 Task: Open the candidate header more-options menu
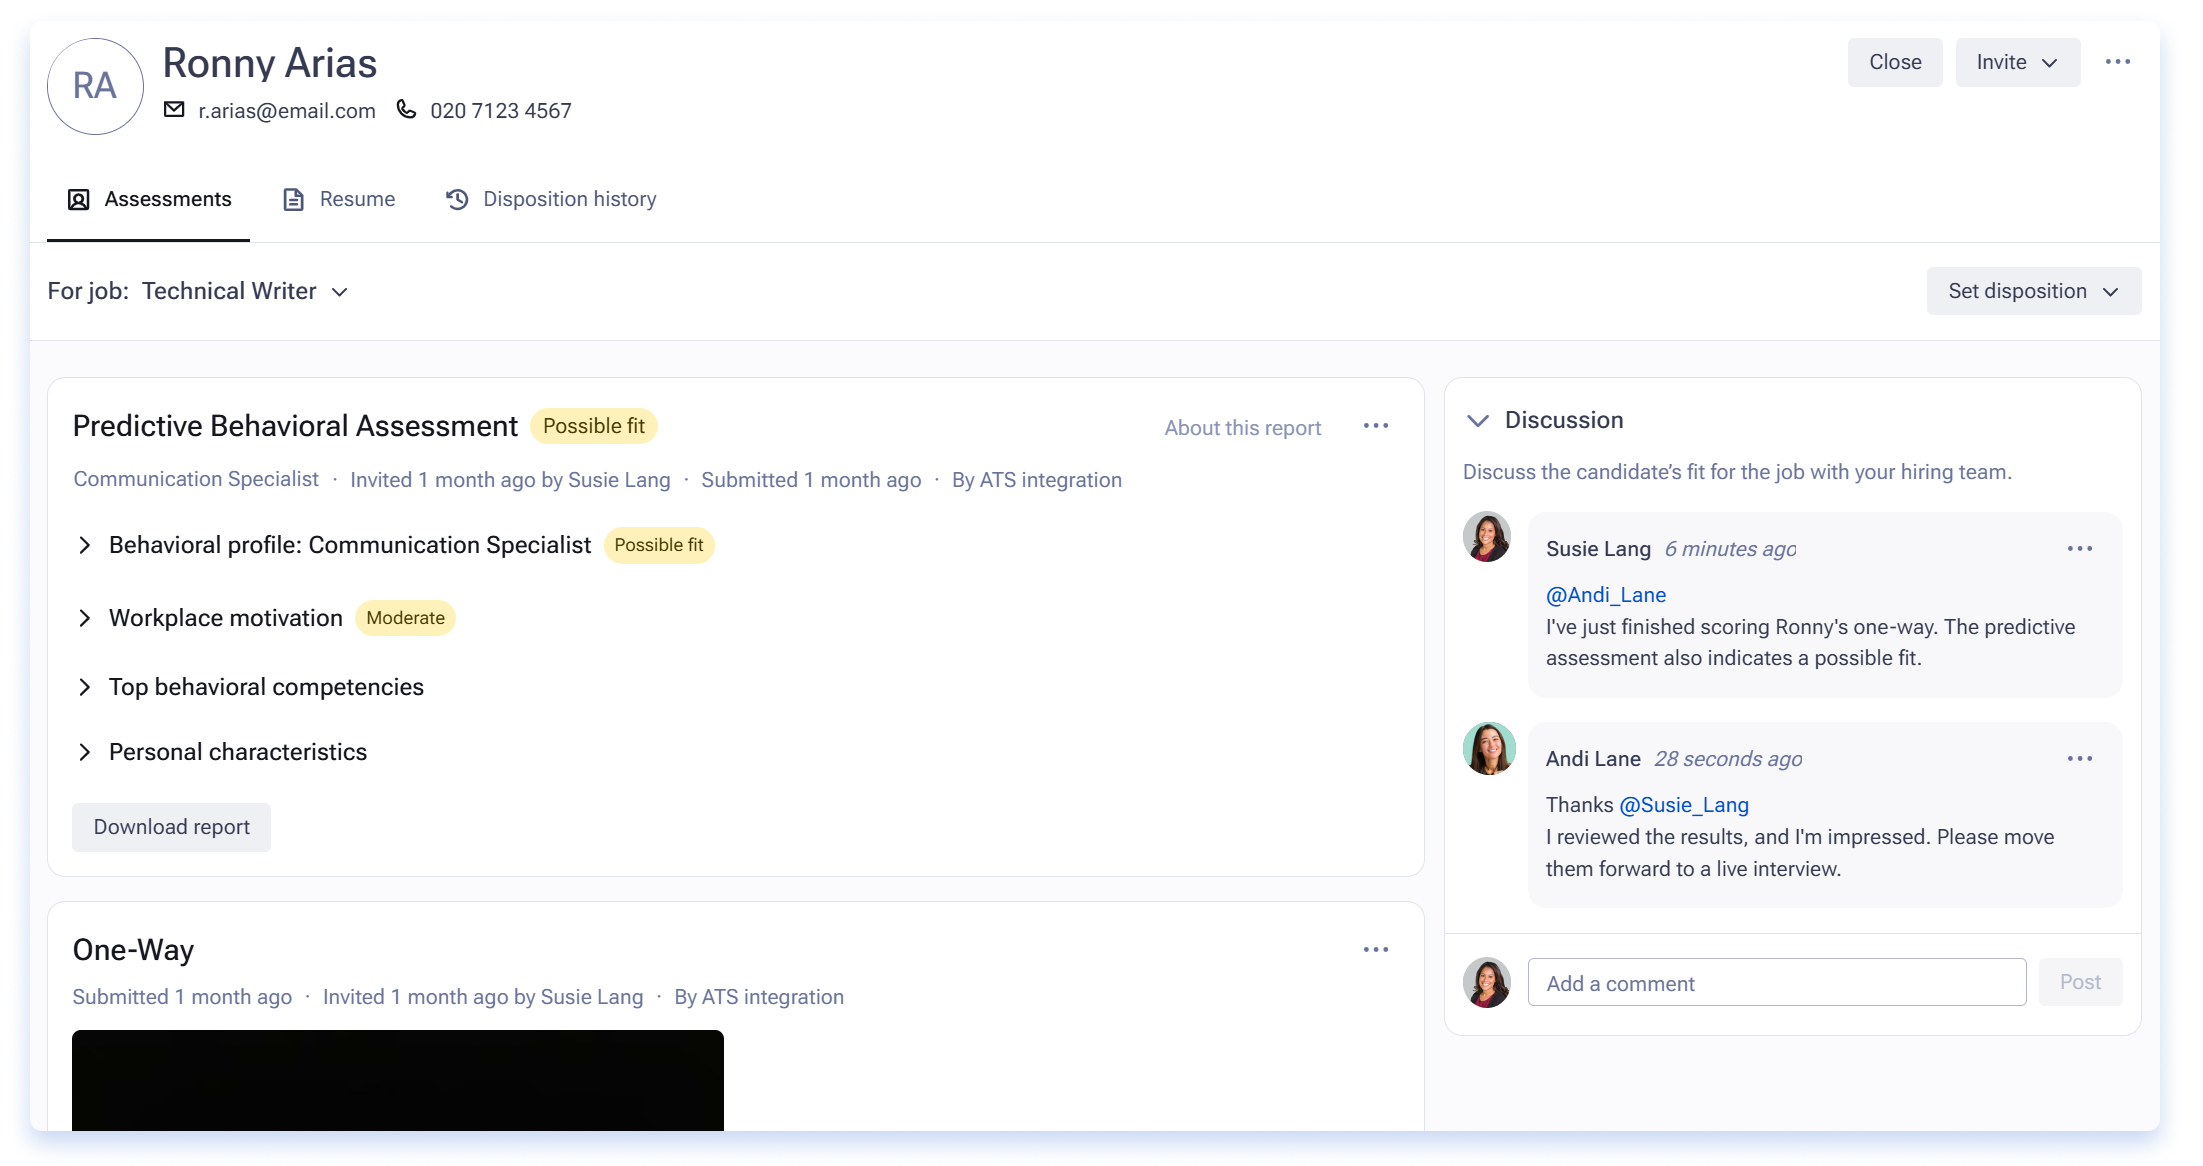tap(2117, 62)
